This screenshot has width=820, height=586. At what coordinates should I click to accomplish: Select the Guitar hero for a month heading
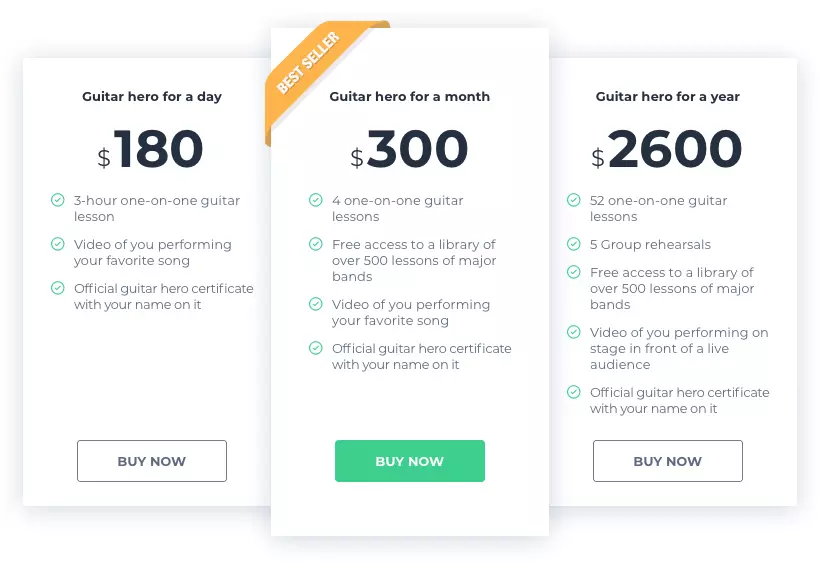point(409,97)
